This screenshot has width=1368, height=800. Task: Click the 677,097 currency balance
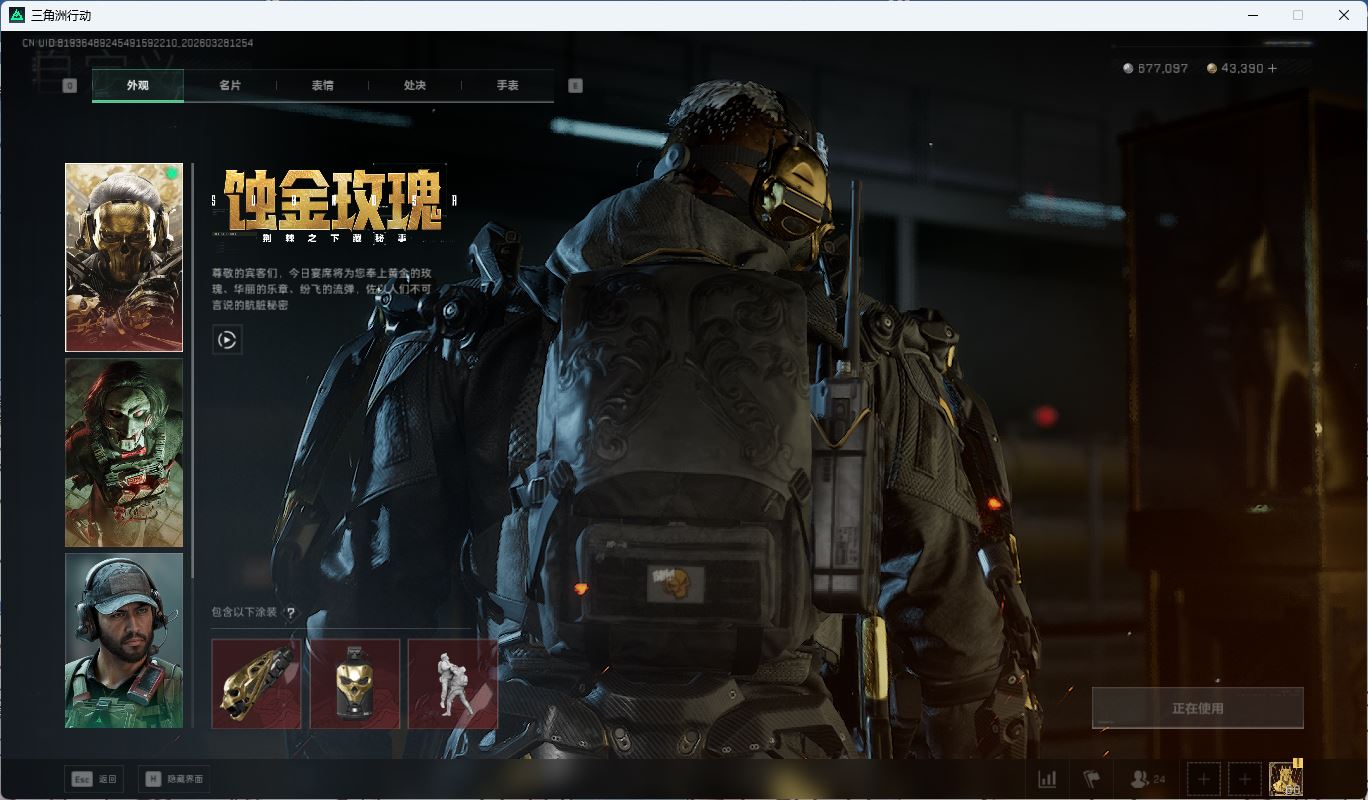click(x=1163, y=68)
